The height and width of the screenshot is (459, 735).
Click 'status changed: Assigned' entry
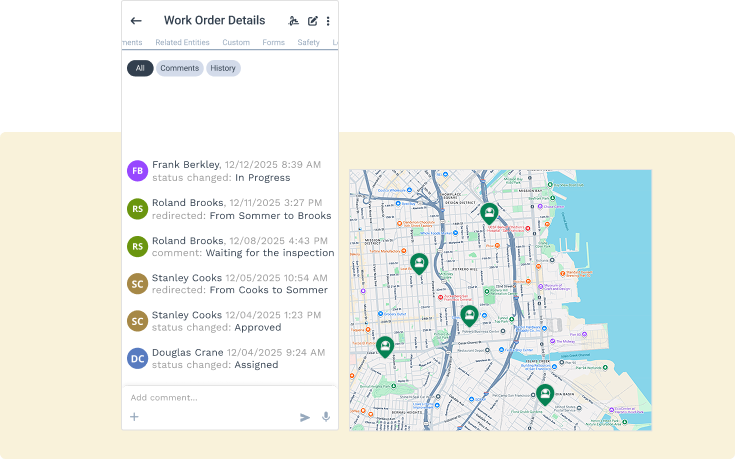pyautogui.click(x=215, y=365)
